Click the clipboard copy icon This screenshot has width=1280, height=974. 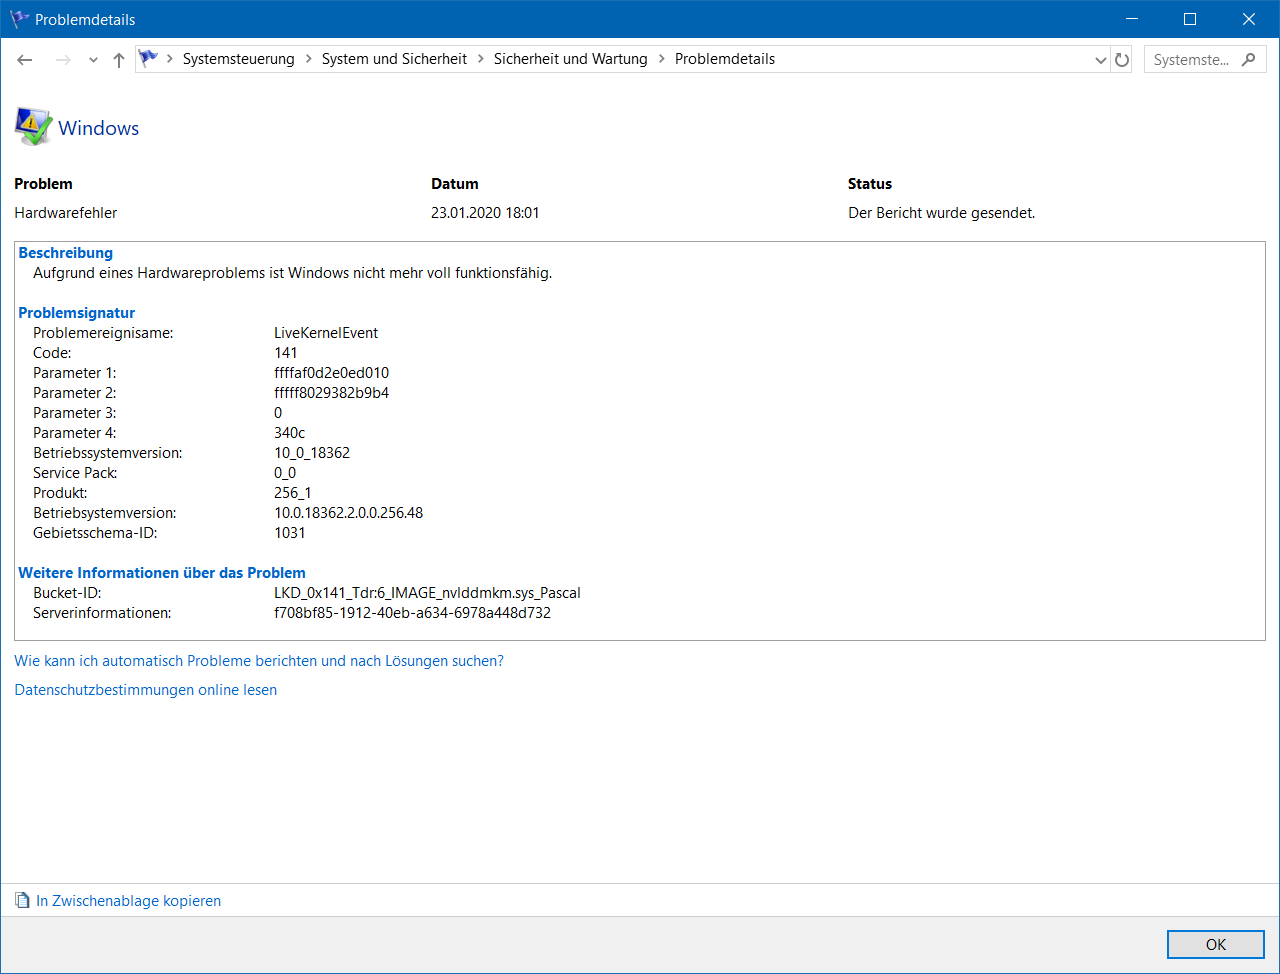coord(23,901)
